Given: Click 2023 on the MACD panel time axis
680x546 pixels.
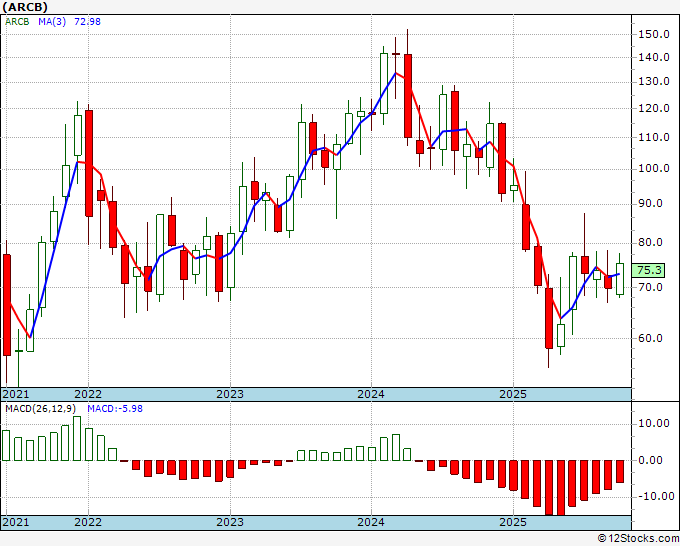Looking at the screenshot, I should click(230, 522).
